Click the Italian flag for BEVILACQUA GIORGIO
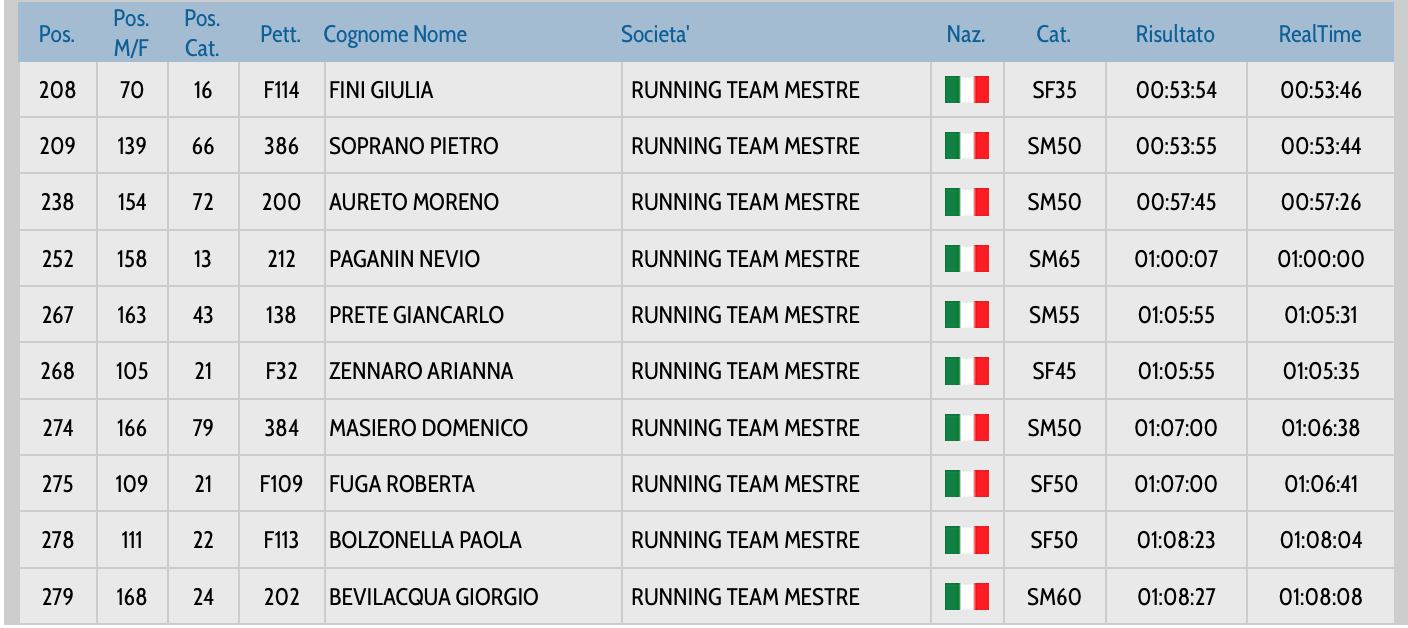This screenshot has height=628, width=1408. [966, 597]
